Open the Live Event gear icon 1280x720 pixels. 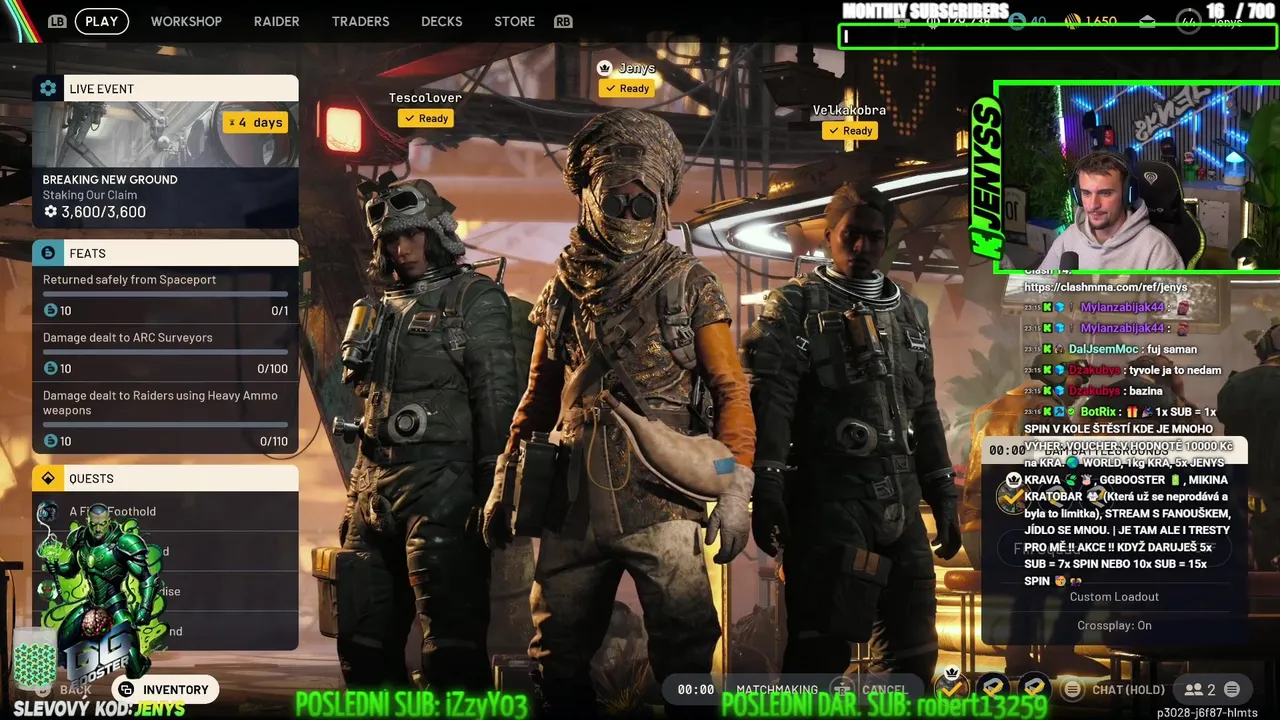(x=48, y=88)
